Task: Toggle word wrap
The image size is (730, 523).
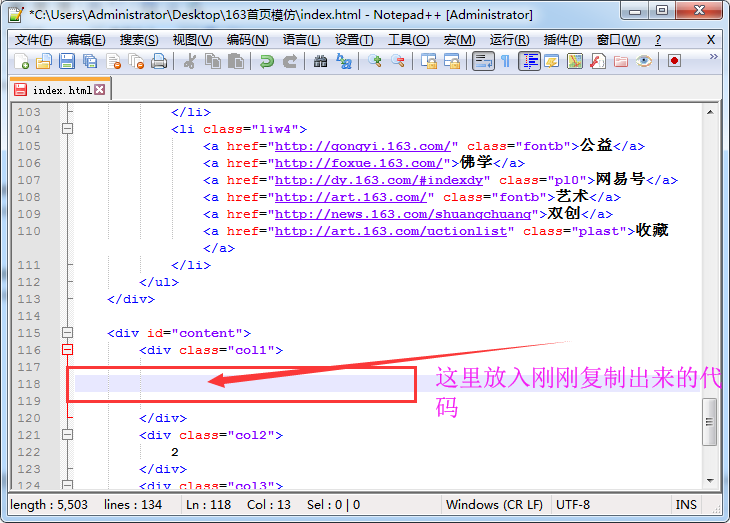Action: pyautogui.click(x=483, y=61)
